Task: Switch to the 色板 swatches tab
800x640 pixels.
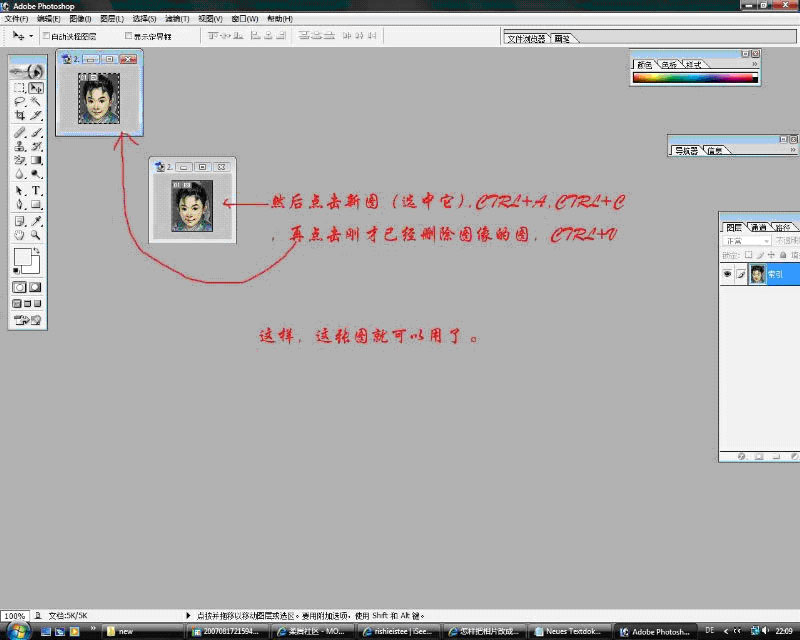Action: pyautogui.click(x=669, y=64)
